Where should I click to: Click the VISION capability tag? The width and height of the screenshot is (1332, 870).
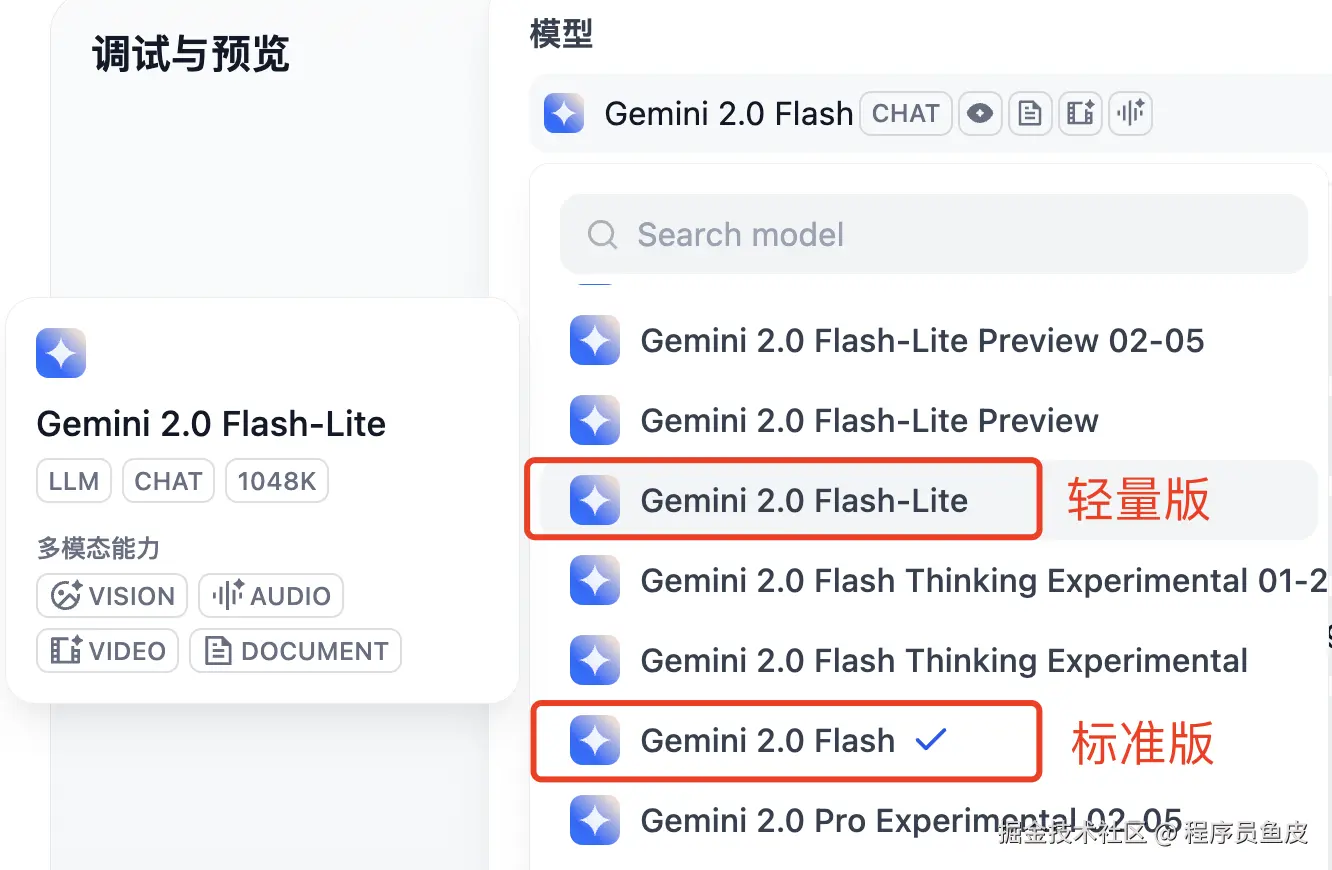(x=112, y=596)
